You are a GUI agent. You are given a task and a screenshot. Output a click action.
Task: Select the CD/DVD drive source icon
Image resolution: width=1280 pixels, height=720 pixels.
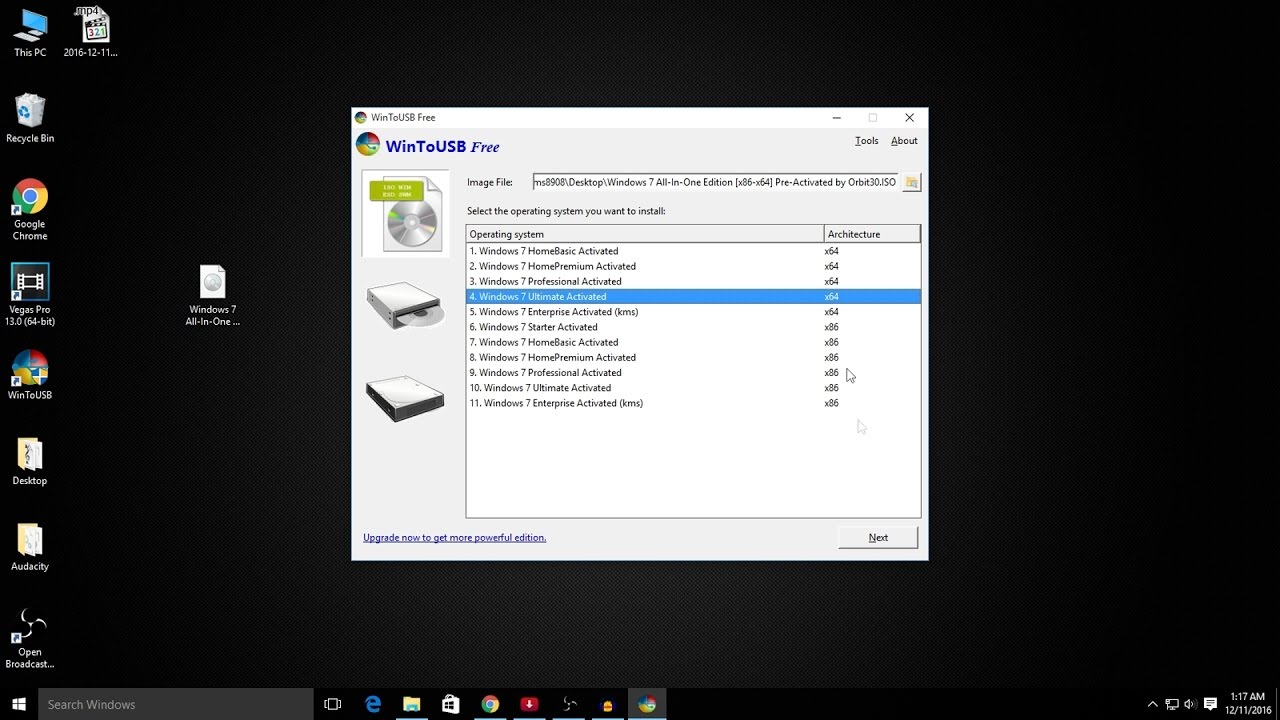pyautogui.click(x=405, y=306)
